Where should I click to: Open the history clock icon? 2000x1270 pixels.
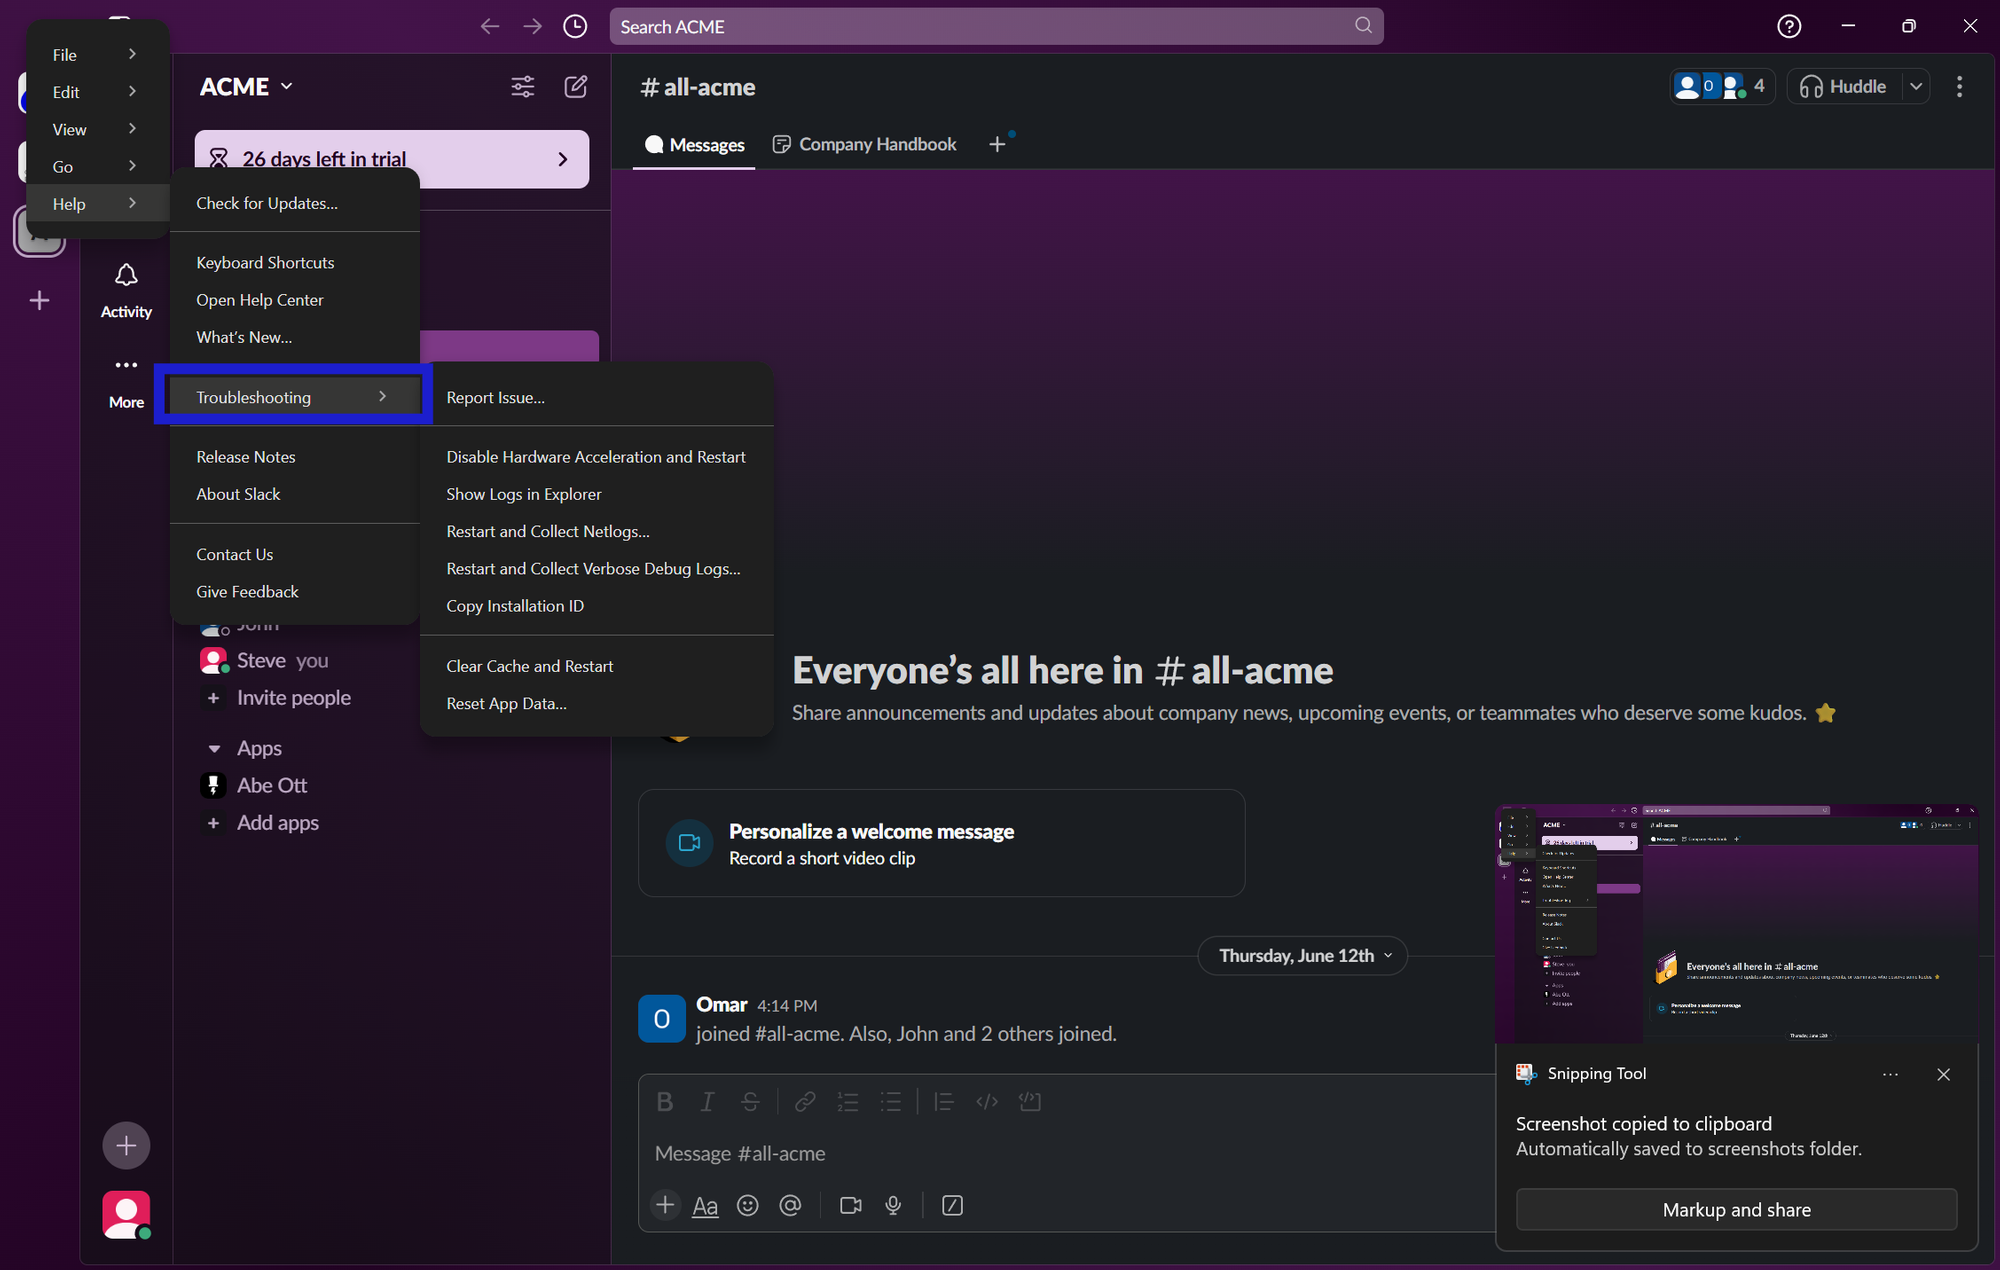tap(575, 27)
